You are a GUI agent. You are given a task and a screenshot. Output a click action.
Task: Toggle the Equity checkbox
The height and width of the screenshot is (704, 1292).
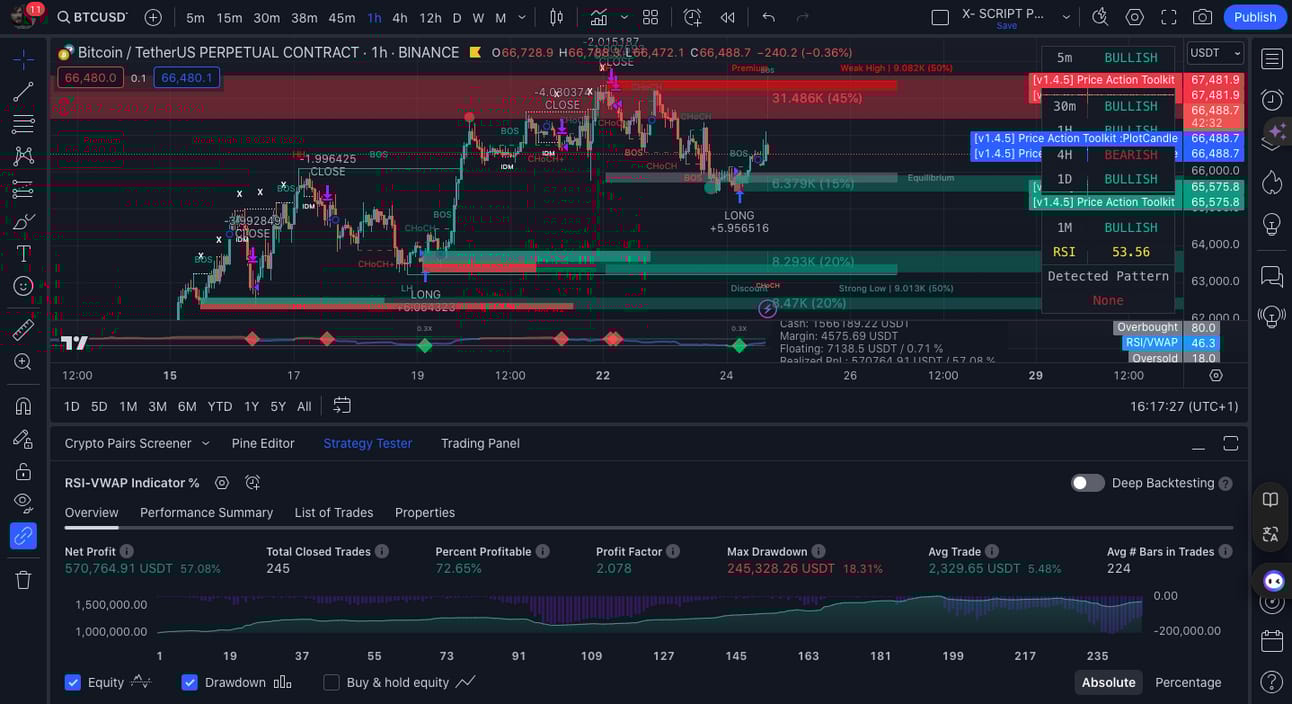72,682
